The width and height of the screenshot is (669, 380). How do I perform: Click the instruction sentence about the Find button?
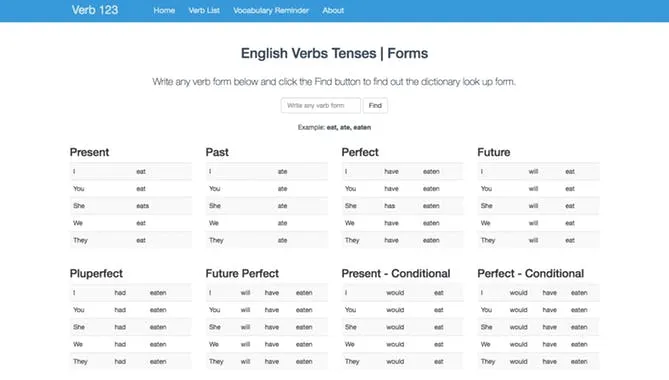coord(334,81)
